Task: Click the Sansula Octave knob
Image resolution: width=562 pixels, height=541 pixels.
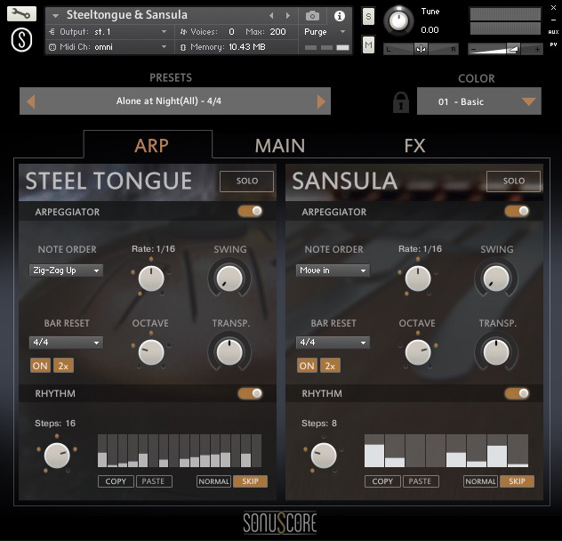Action: [x=418, y=352]
